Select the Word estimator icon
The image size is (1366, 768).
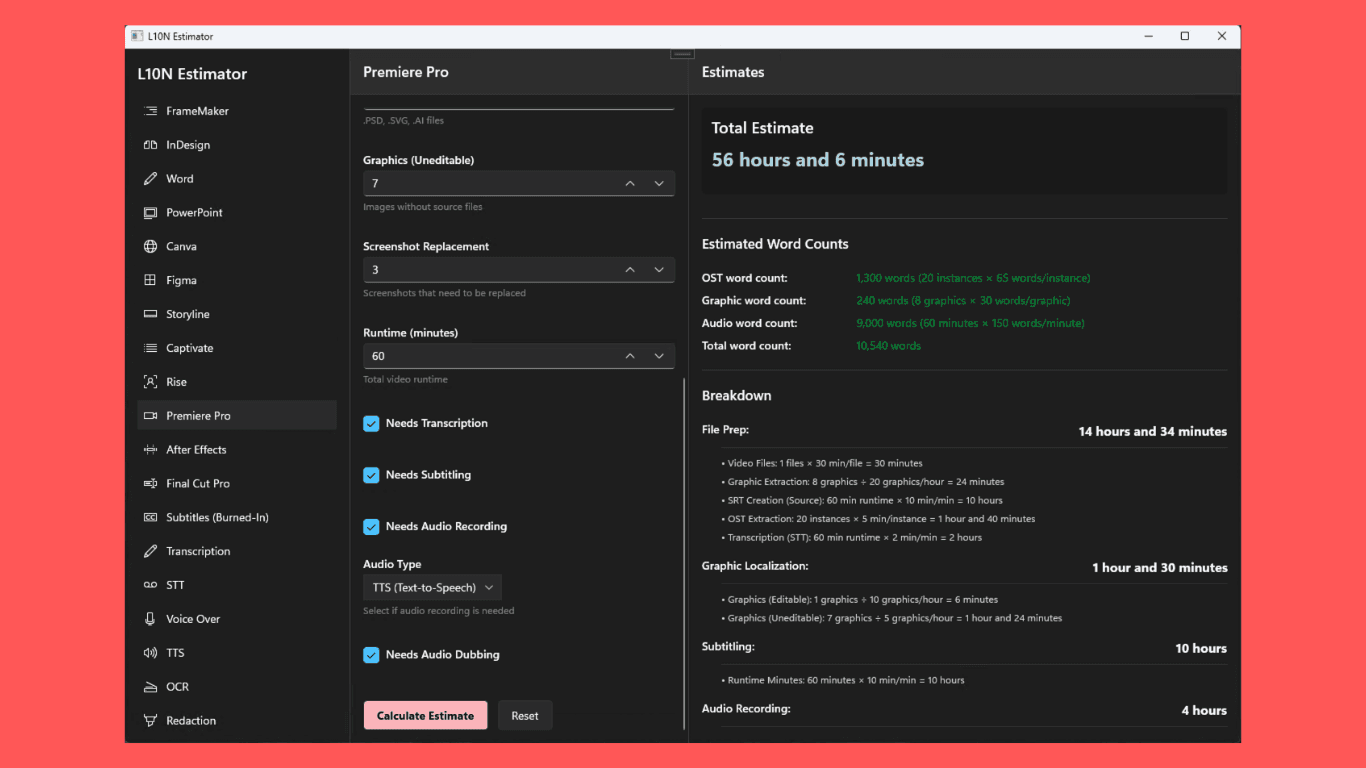[149, 178]
